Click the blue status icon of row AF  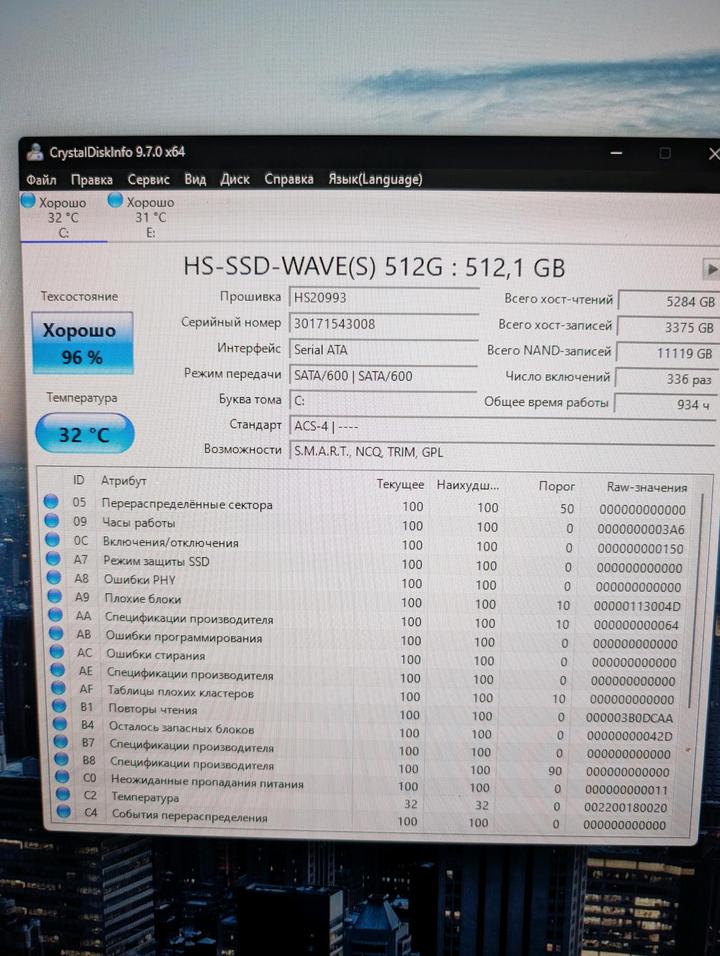coord(59,688)
